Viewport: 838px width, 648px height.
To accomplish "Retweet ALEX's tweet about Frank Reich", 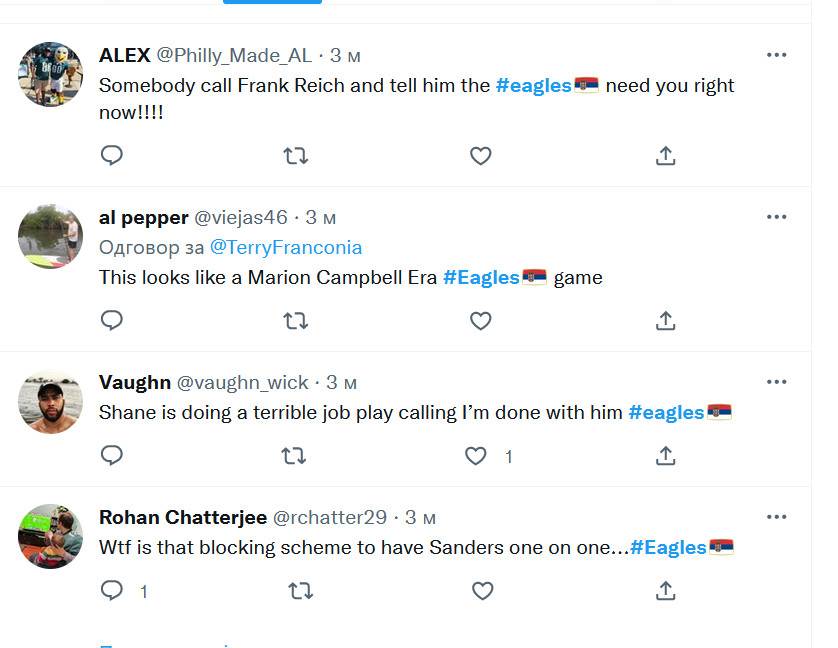I will (295, 155).
